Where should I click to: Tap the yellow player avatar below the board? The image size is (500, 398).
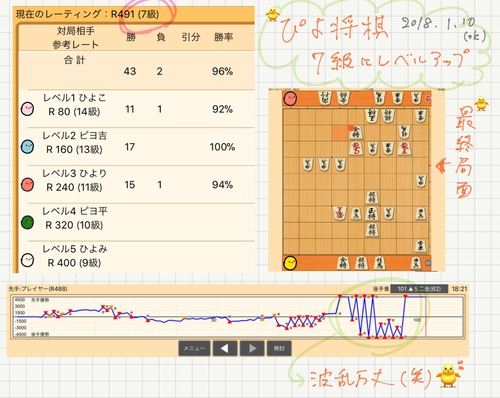click(x=290, y=263)
